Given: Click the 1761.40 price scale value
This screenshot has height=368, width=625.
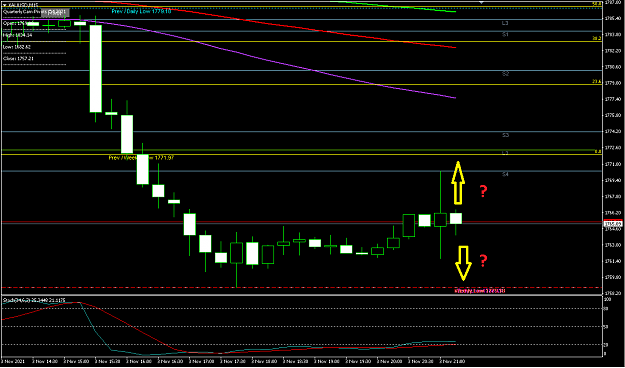Looking at the screenshot, I should 614,261.
